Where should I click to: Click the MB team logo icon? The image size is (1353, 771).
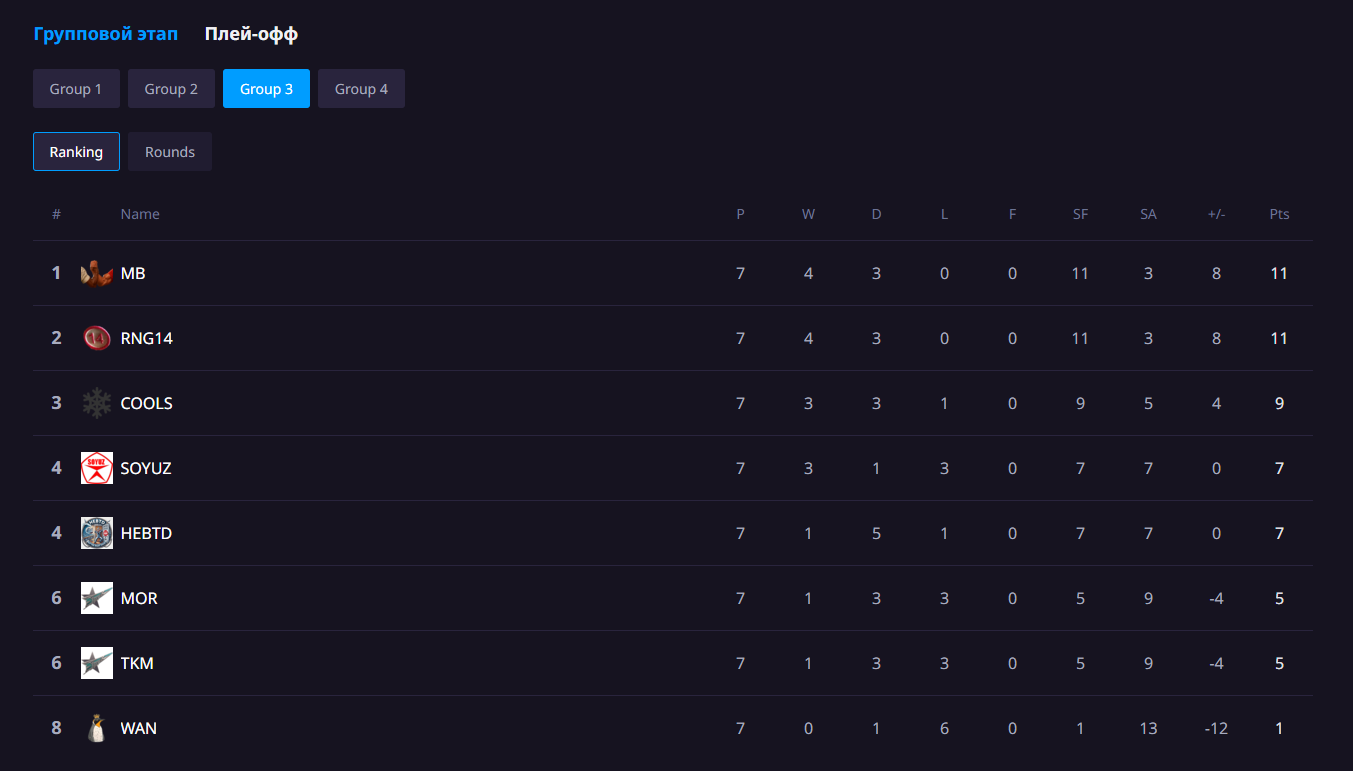tap(97, 273)
